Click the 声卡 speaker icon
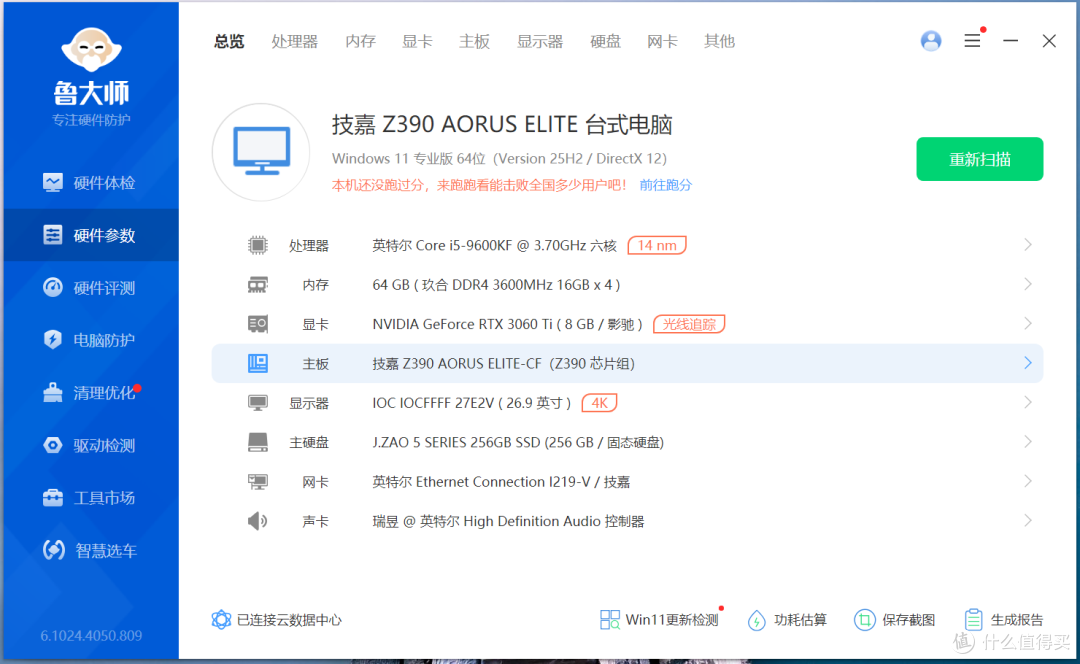The image size is (1080, 664). (x=258, y=521)
